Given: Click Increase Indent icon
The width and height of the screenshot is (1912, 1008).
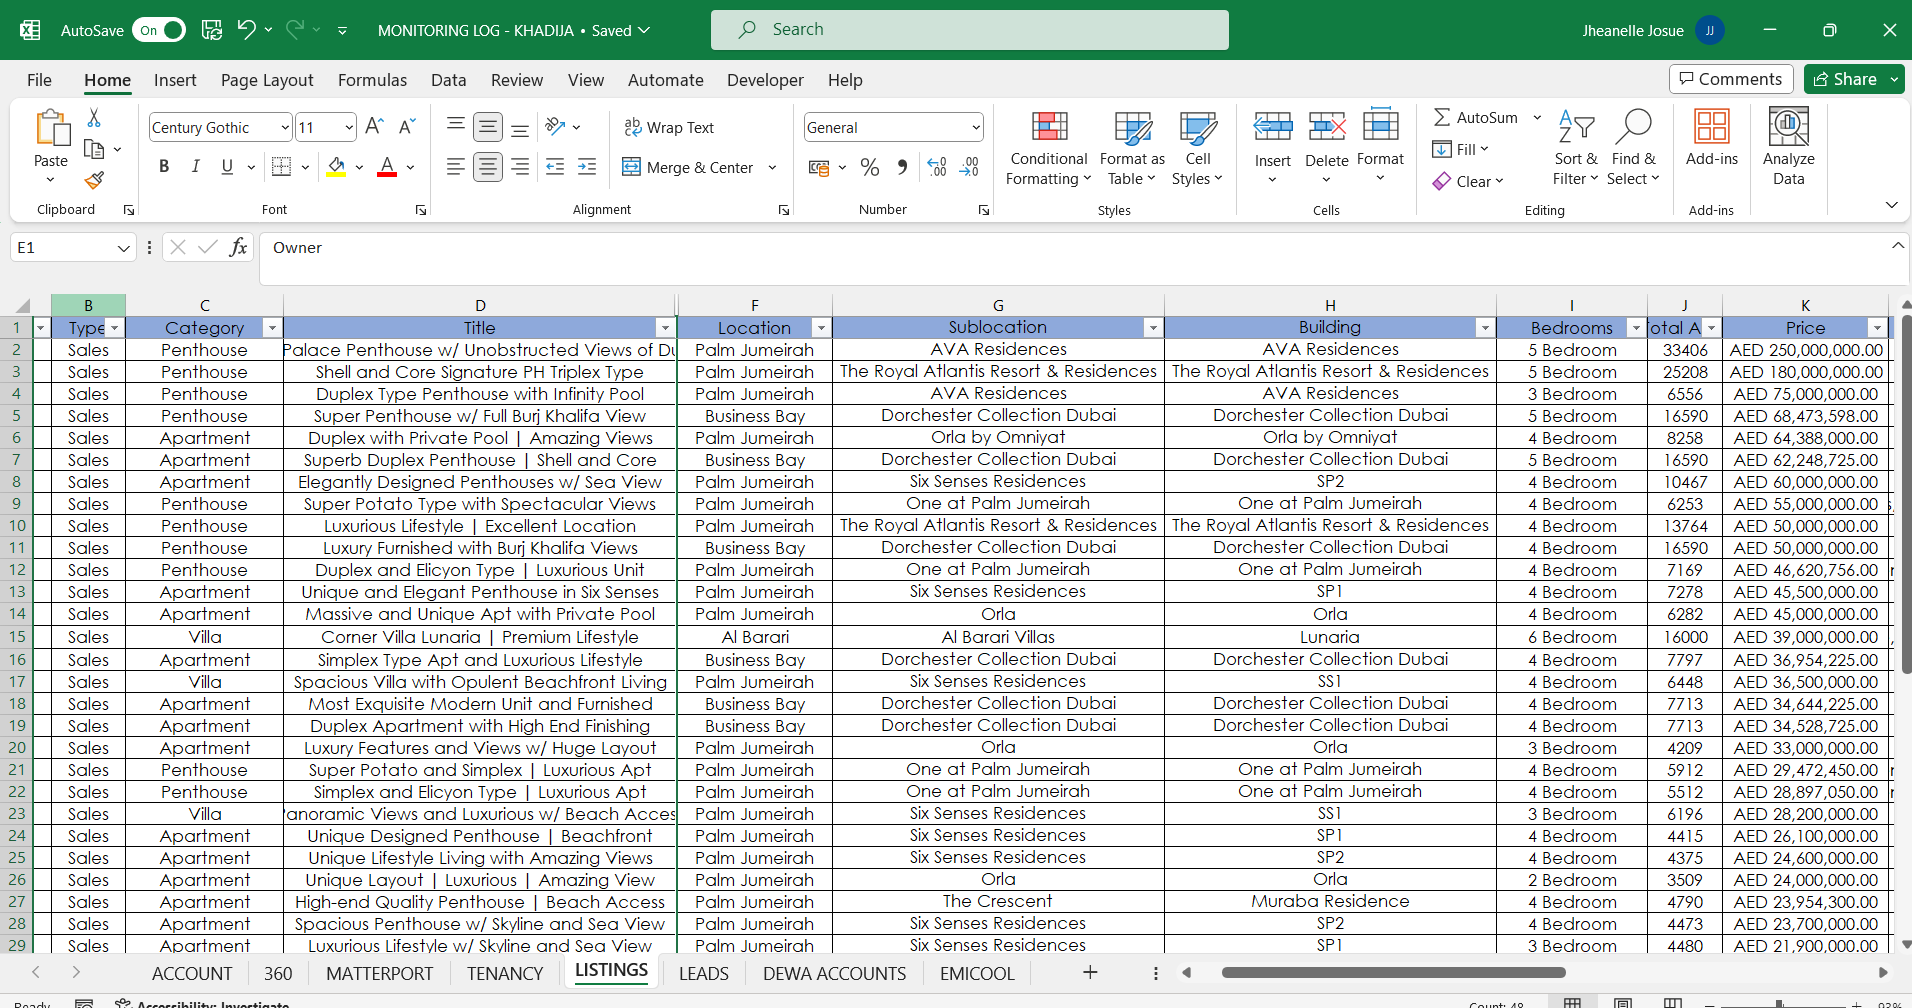Looking at the screenshot, I should click(587, 167).
